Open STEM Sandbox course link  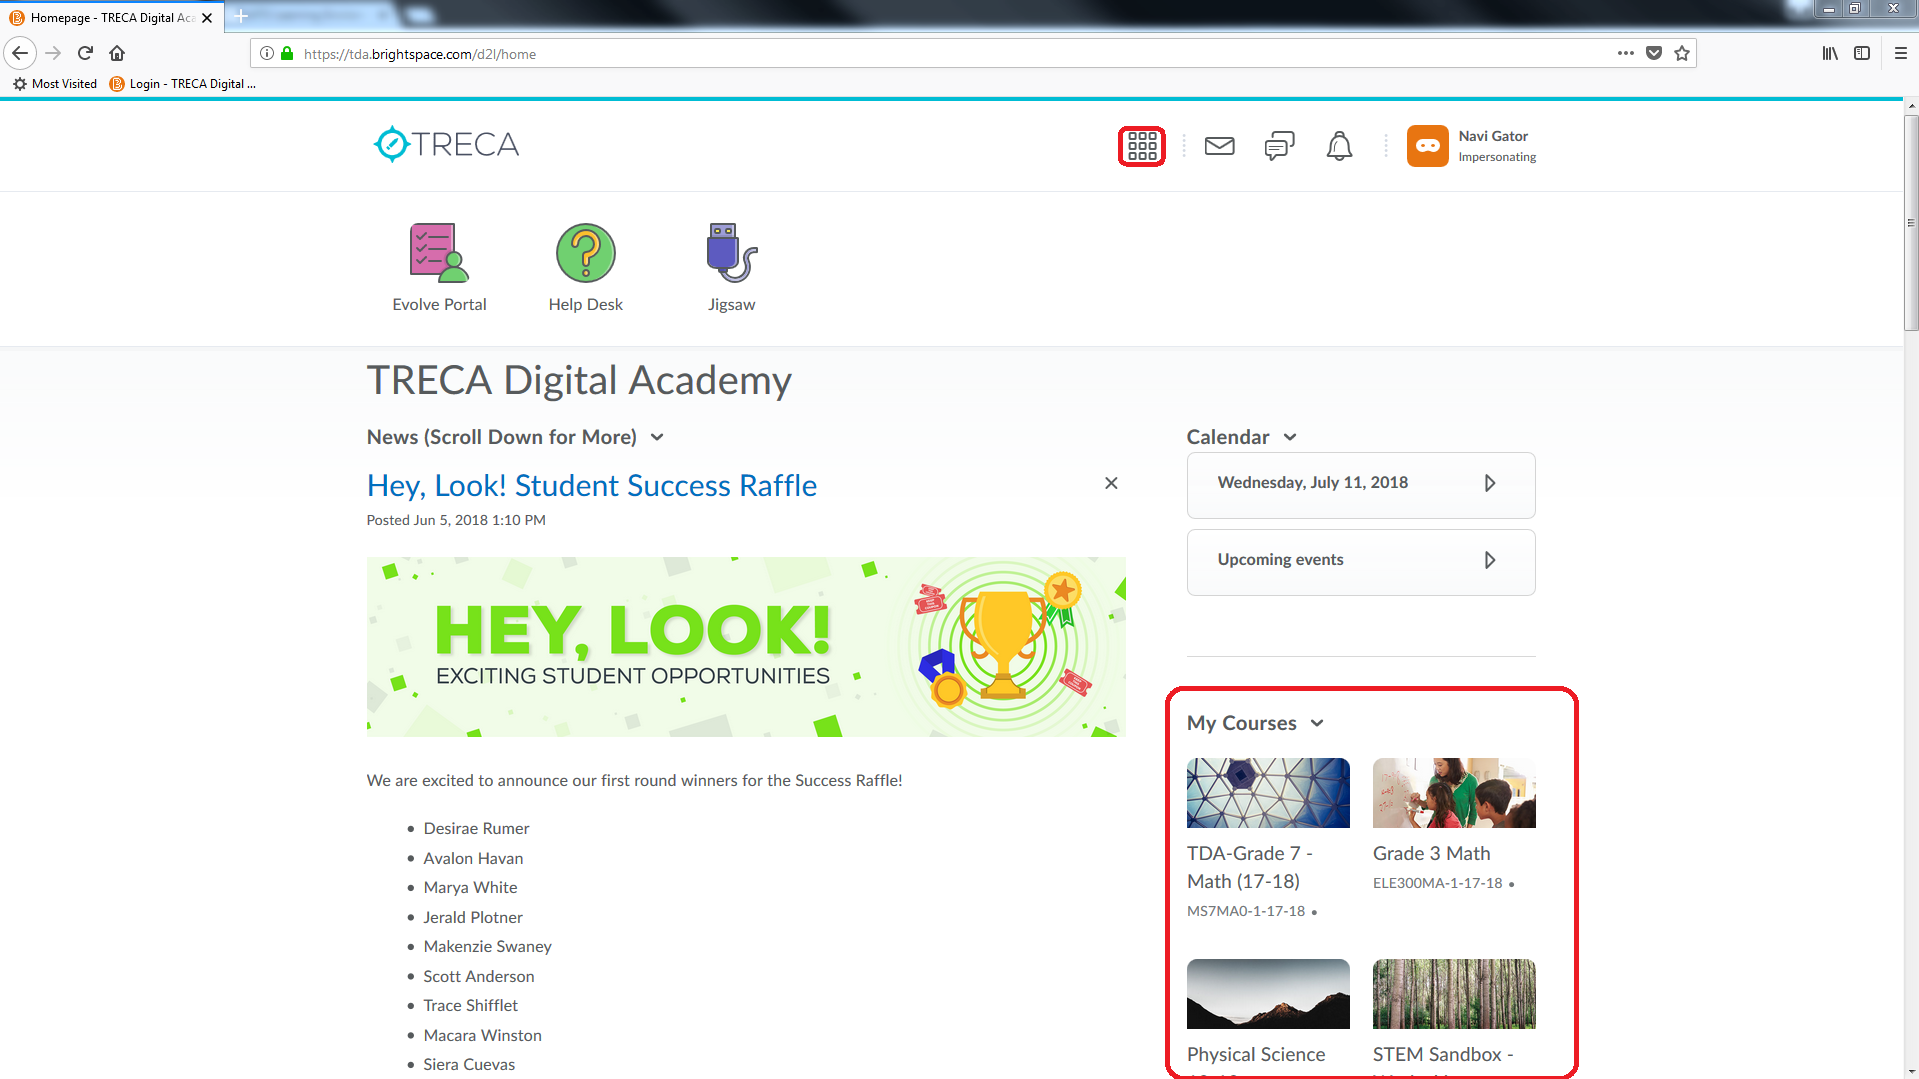tap(1443, 1054)
